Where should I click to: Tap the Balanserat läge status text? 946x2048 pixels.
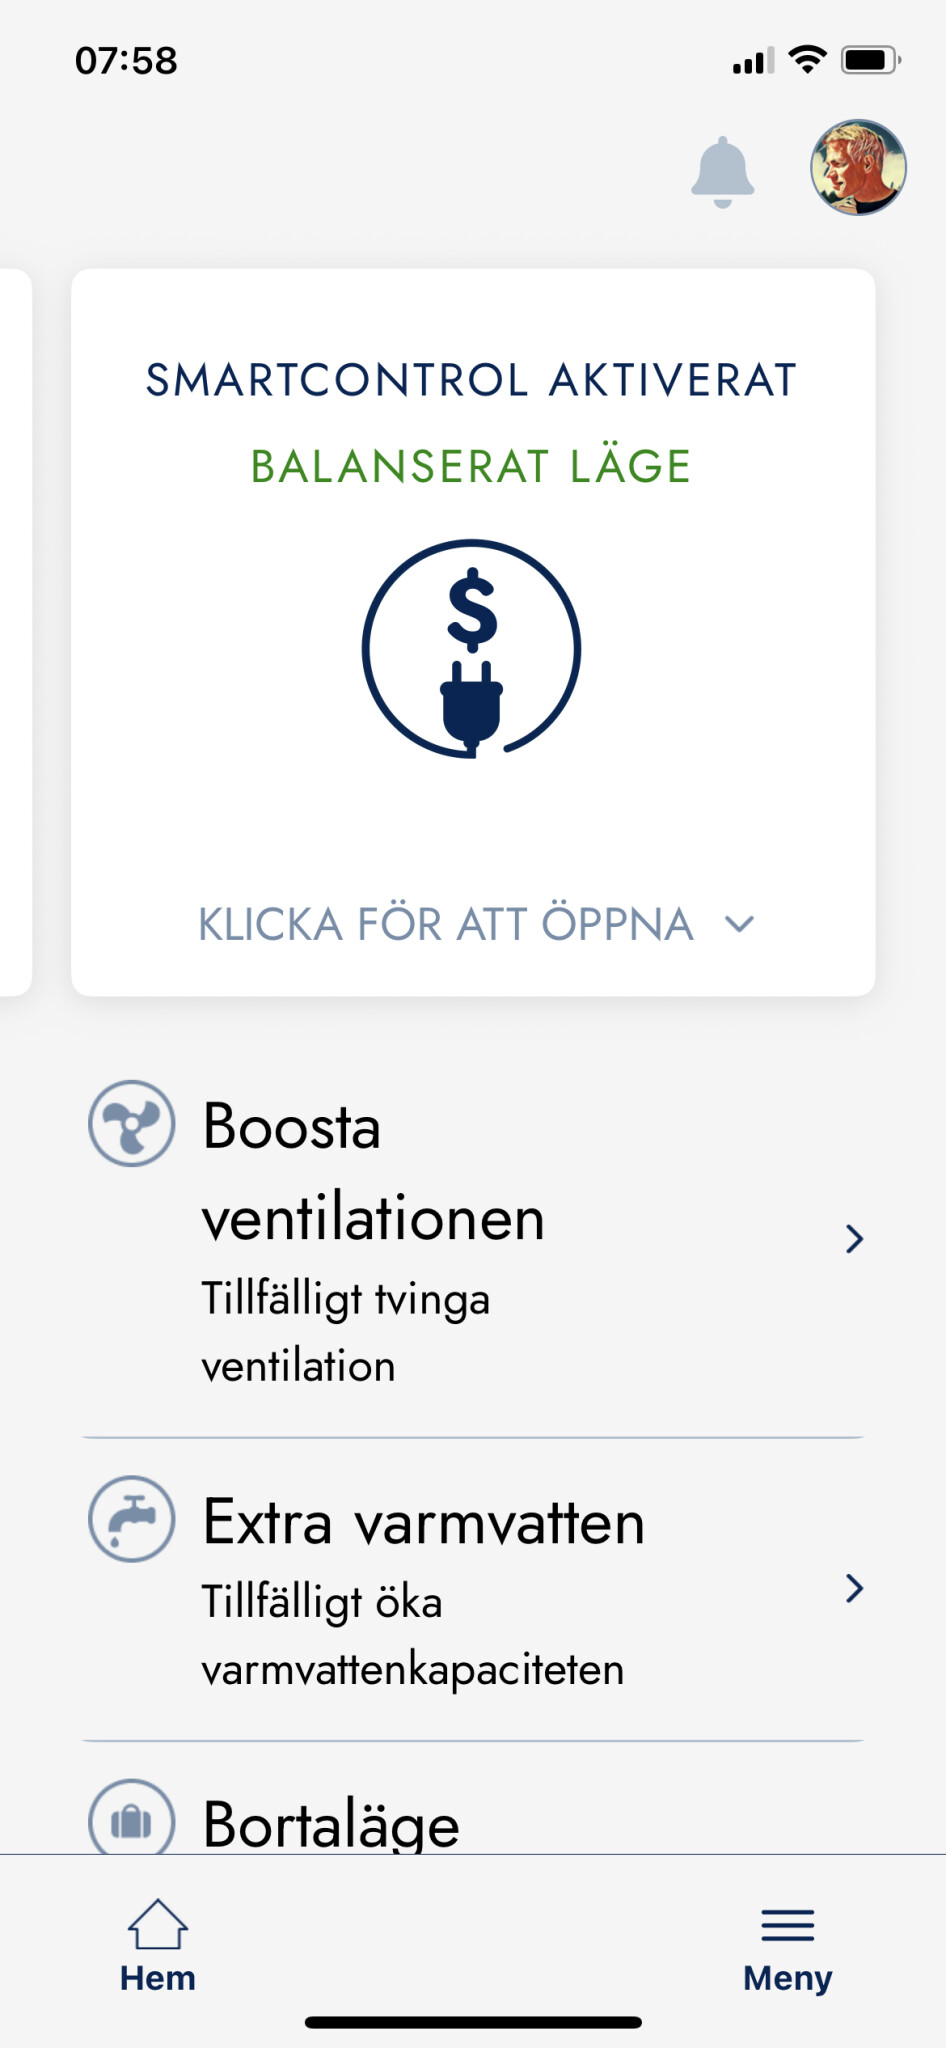[471, 466]
